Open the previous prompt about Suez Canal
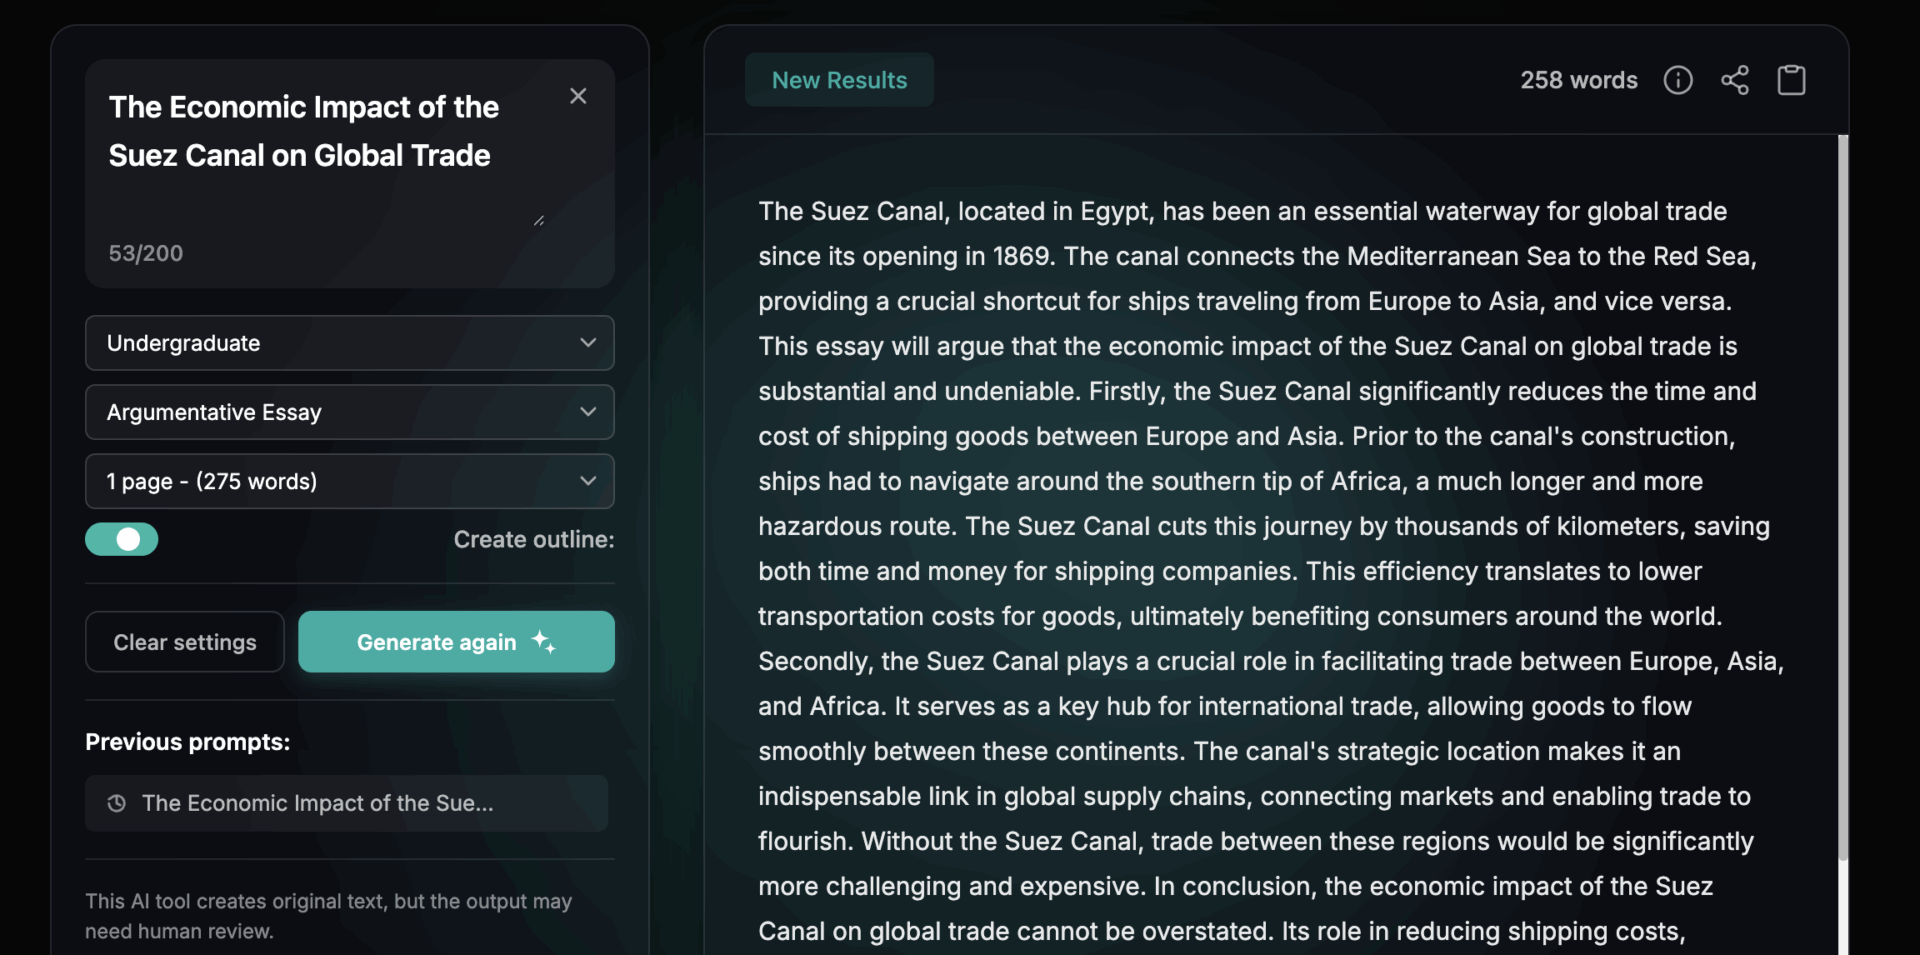This screenshot has height=955, width=1920. click(318, 803)
